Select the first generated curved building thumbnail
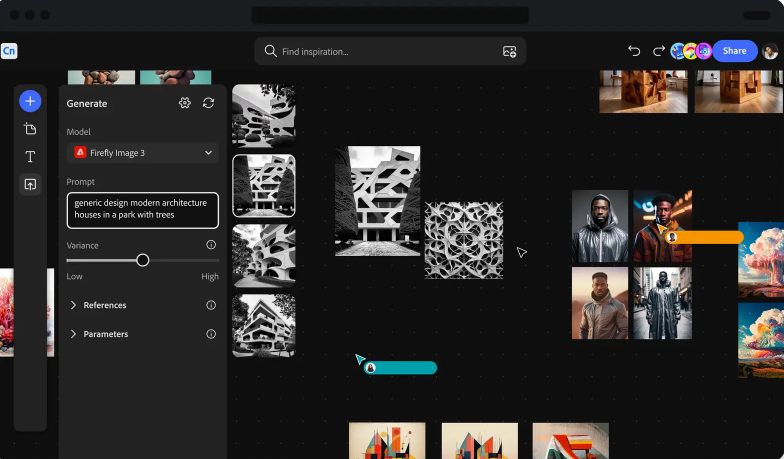The width and height of the screenshot is (784, 459). click(x=264, y=116)
